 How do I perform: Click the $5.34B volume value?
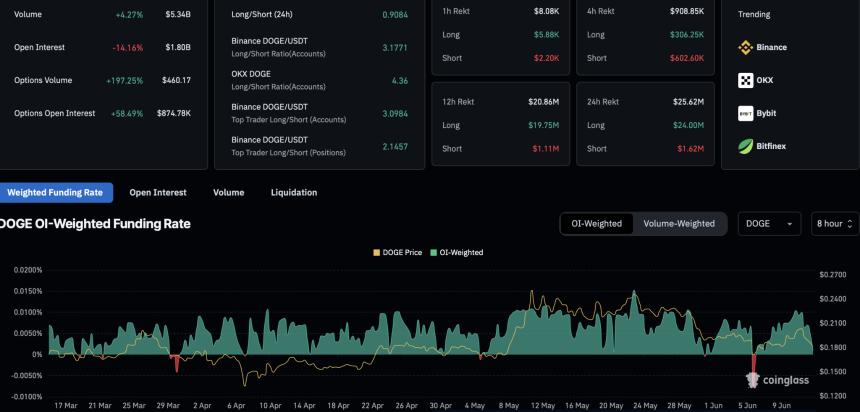coord(178,15)
